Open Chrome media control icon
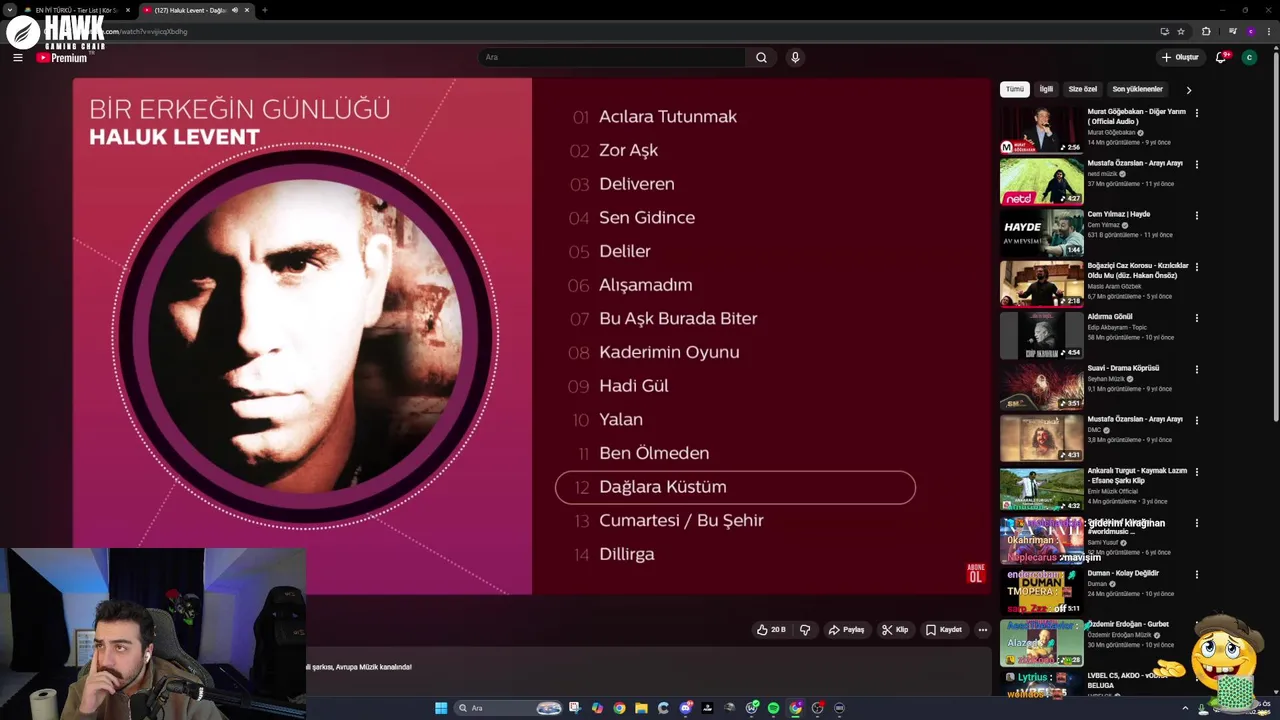The height and width of the screenshot is (720, 1280). click(x=1232, y=31)
